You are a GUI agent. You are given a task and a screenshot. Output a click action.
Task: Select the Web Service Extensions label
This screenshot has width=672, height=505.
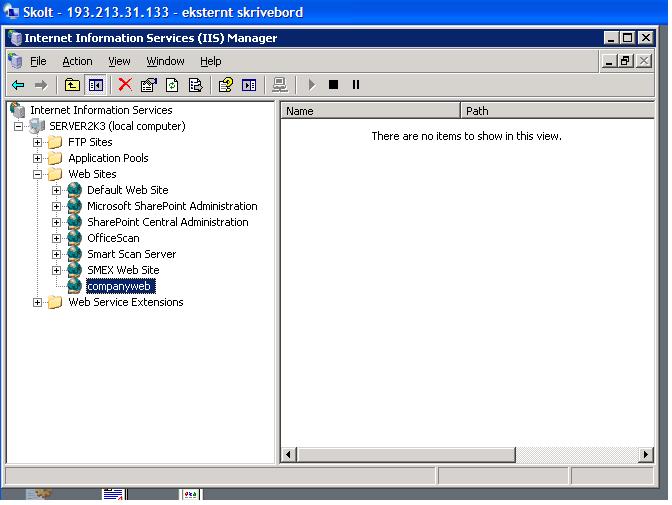click(x=126, y=302)
